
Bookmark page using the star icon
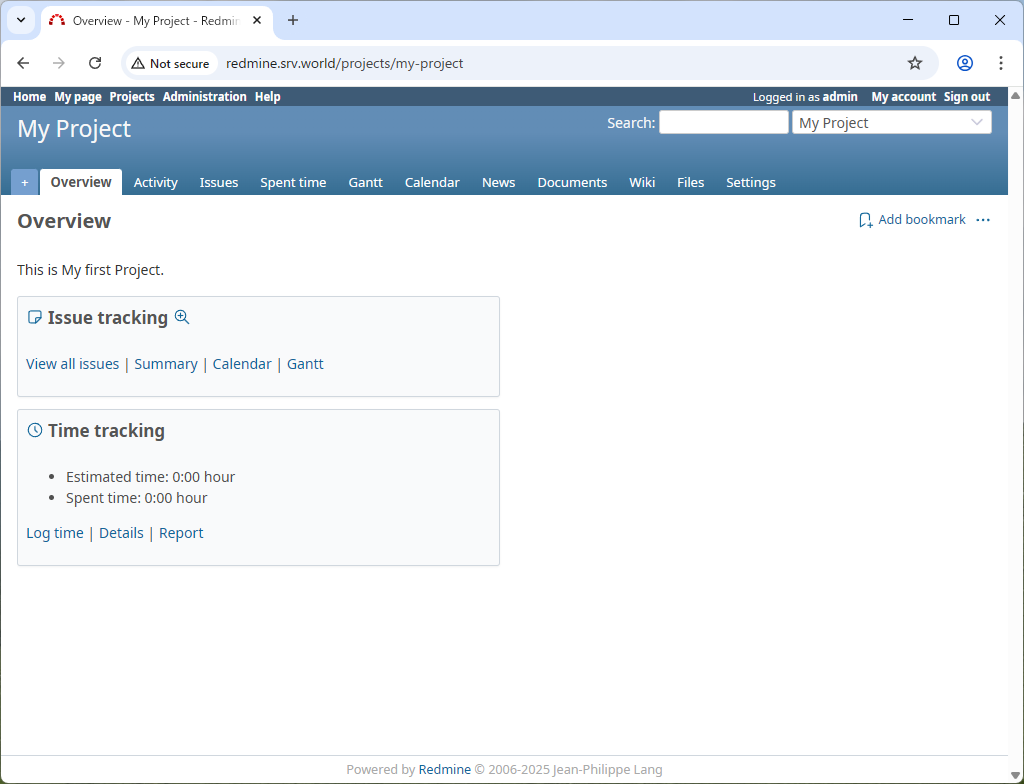tap(914, 63)
